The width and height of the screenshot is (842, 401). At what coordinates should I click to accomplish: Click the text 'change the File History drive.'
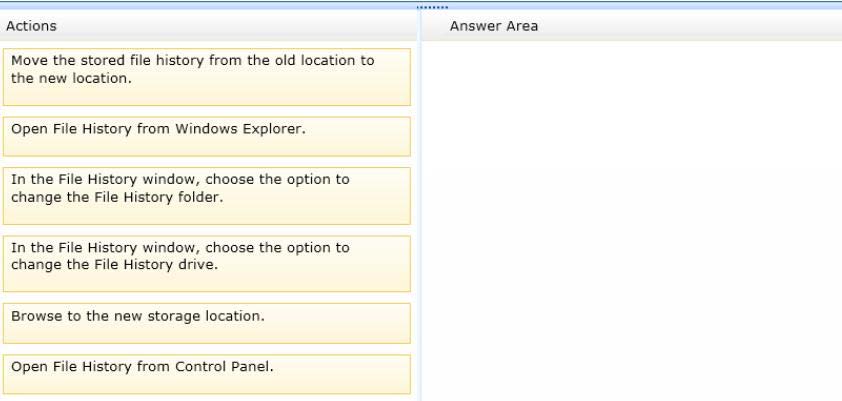coord(114,265)
